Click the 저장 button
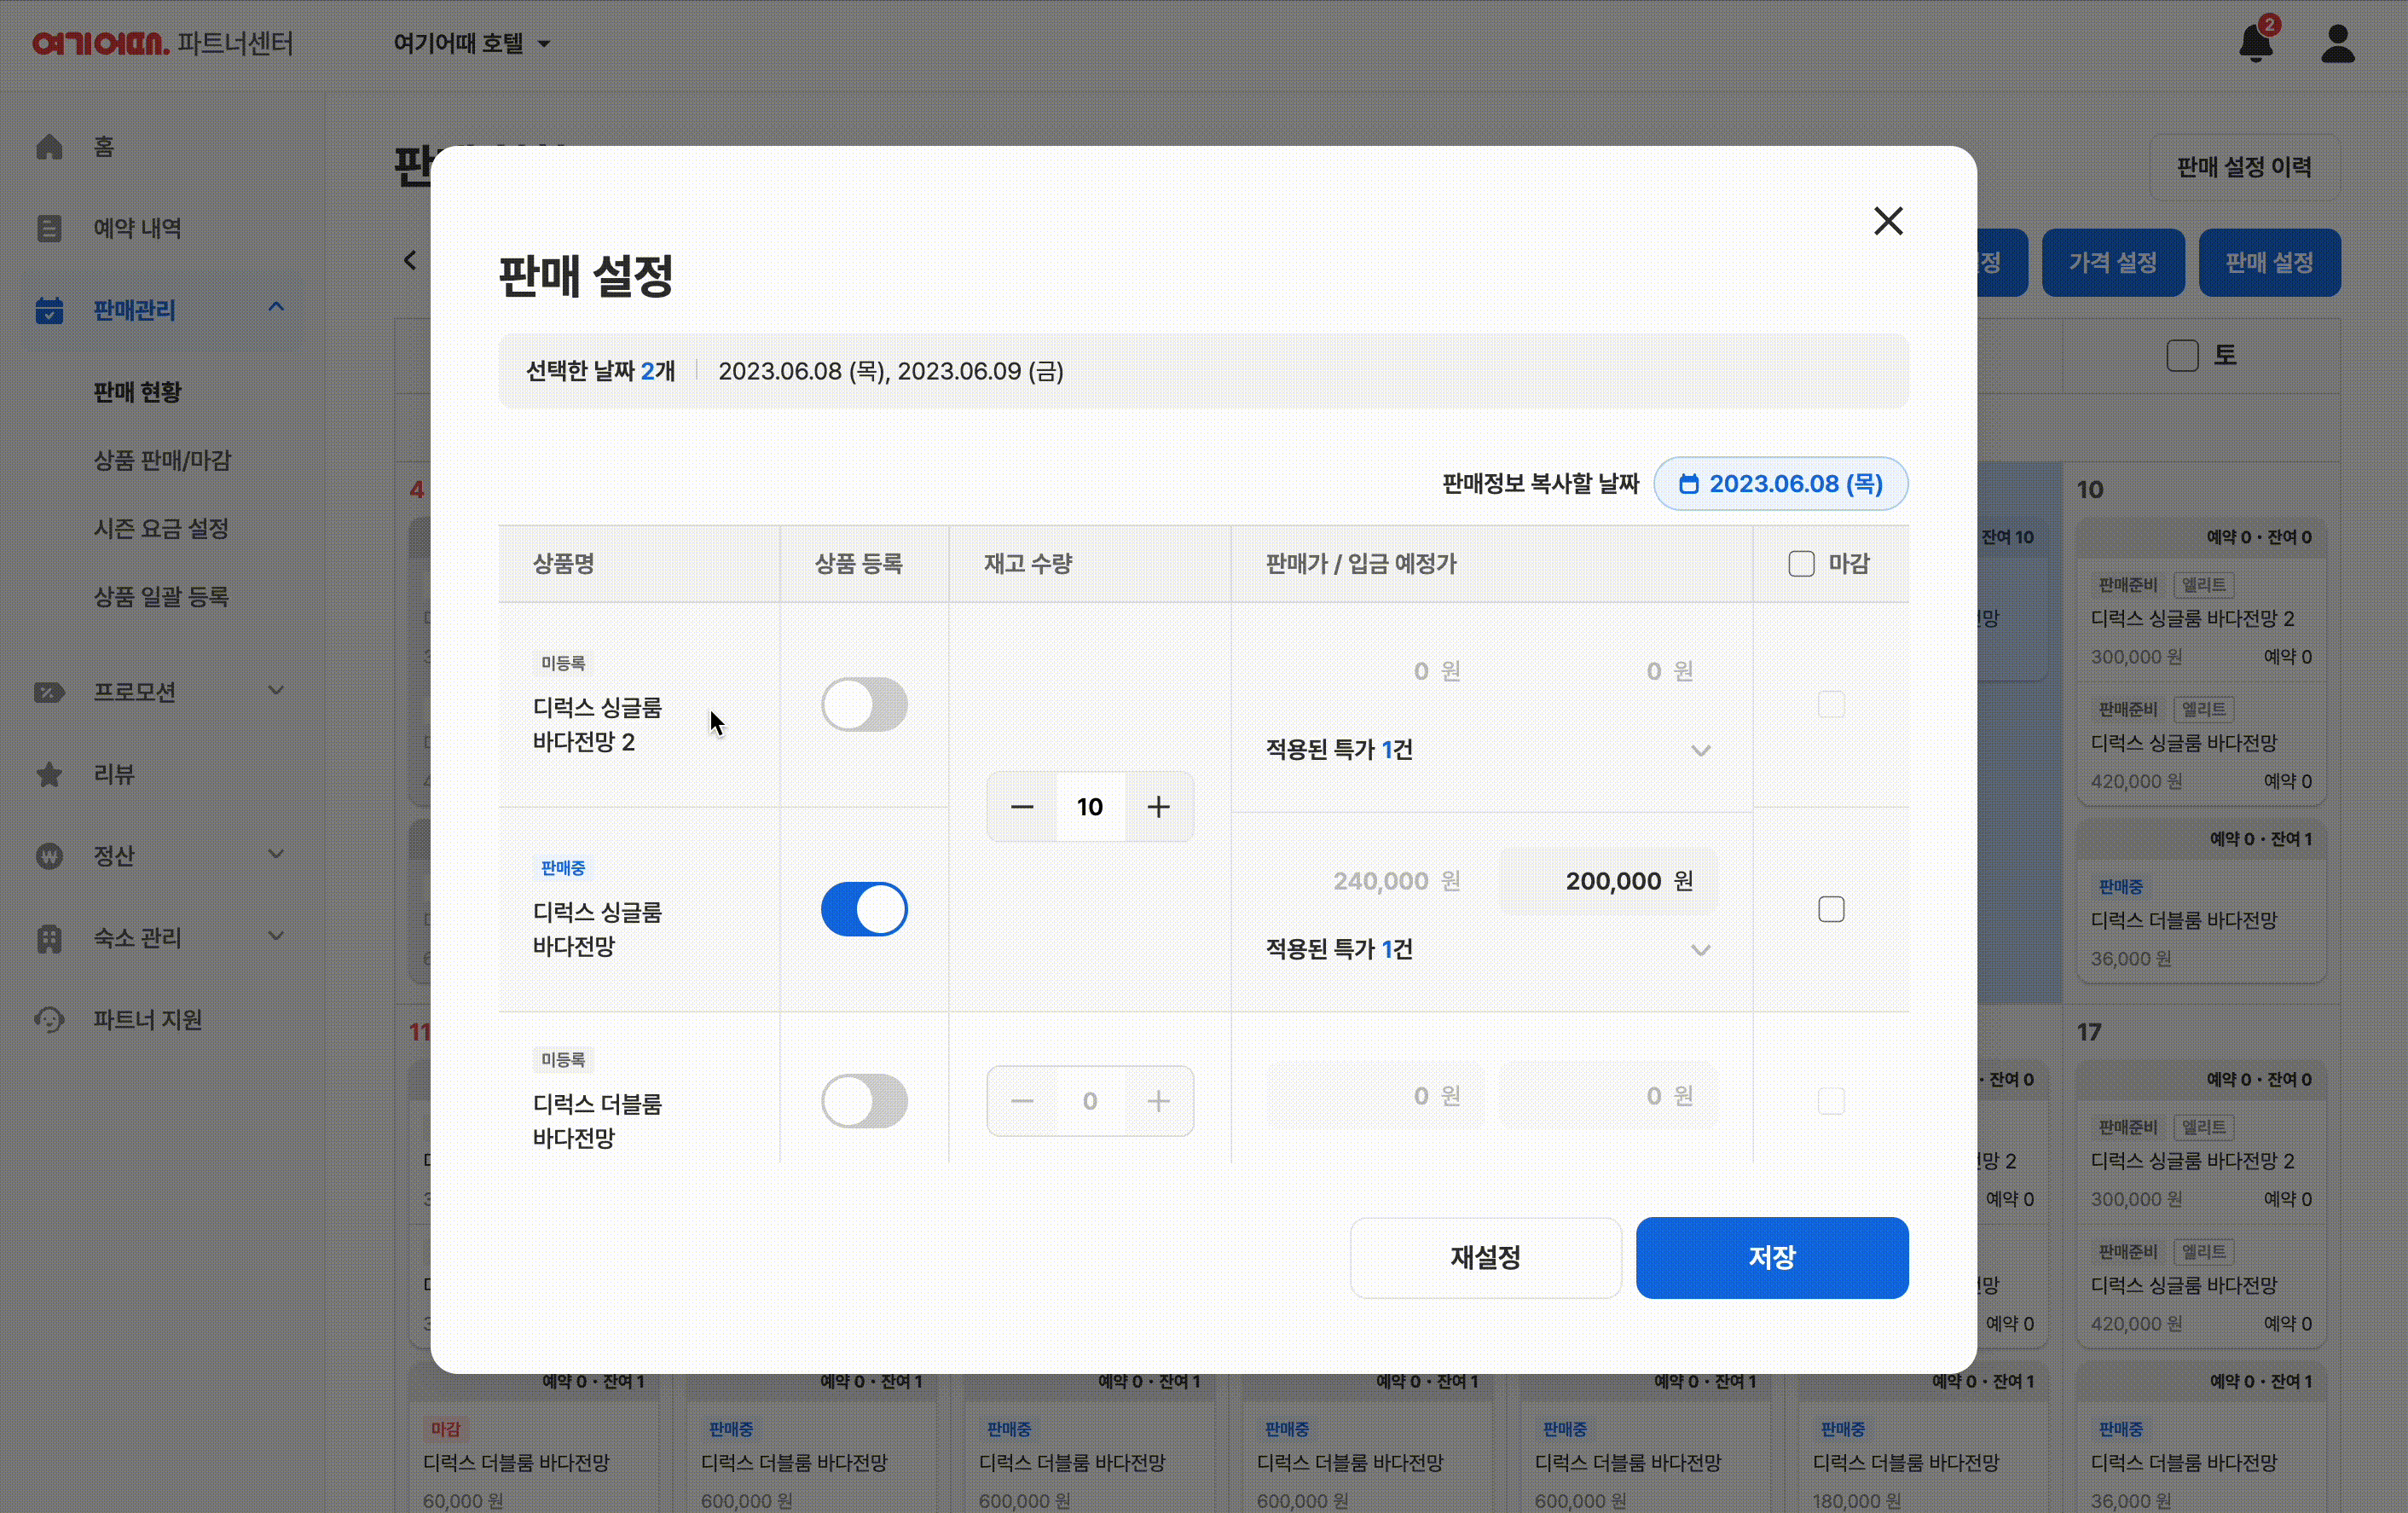Screen dimensions: 2408x1513 coord(1771,1257)
